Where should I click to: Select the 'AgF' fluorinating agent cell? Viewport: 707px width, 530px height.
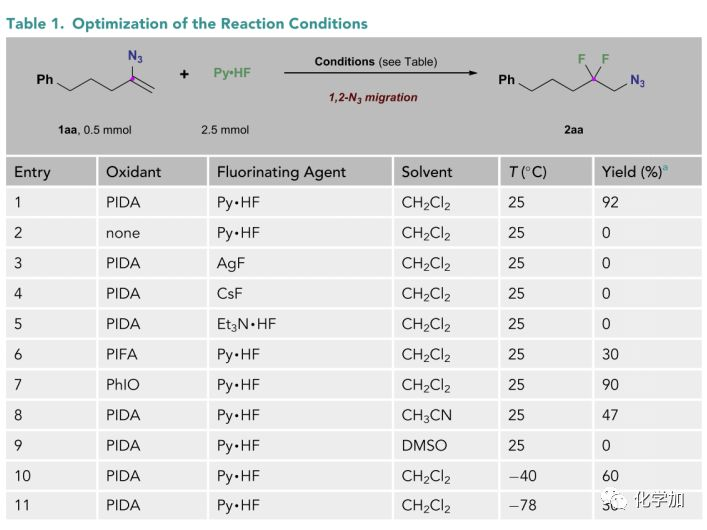(x=232, y=263)
